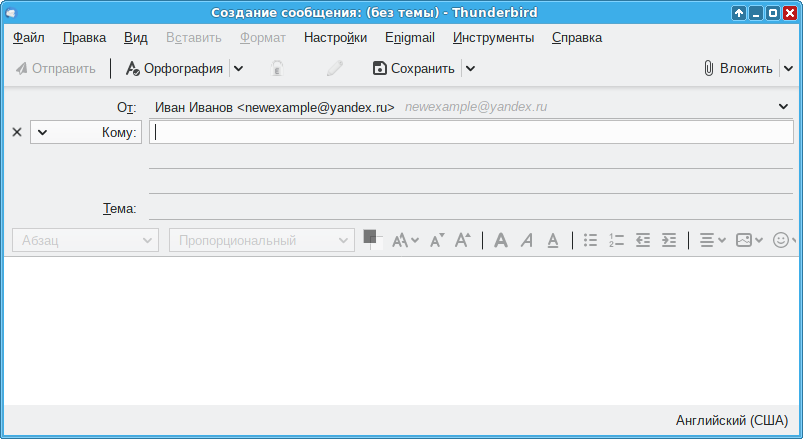Remove the recipient row with X icon
803x439 pixels.
[17, 132]
